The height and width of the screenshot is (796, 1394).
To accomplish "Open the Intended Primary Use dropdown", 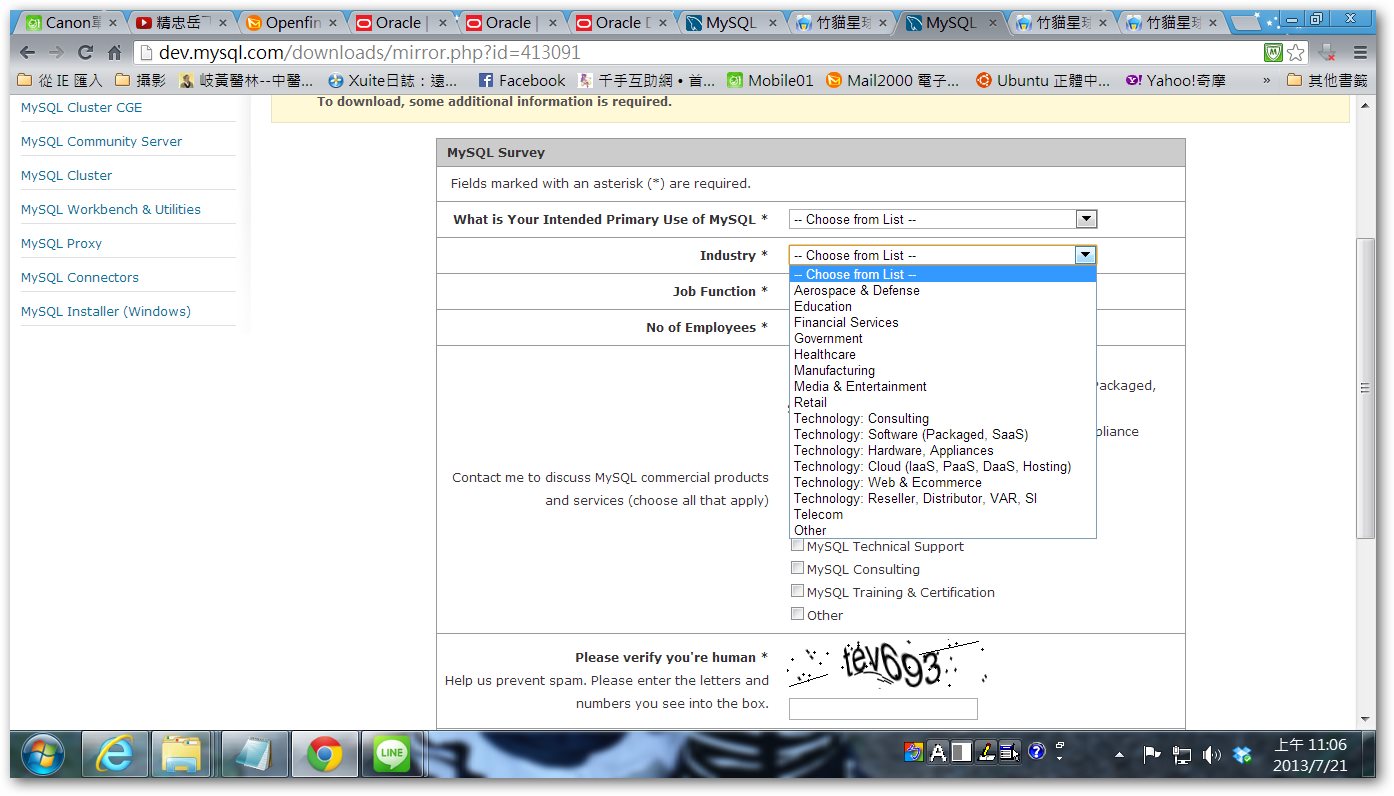I will pyautogui.click(x=943, y=219).
